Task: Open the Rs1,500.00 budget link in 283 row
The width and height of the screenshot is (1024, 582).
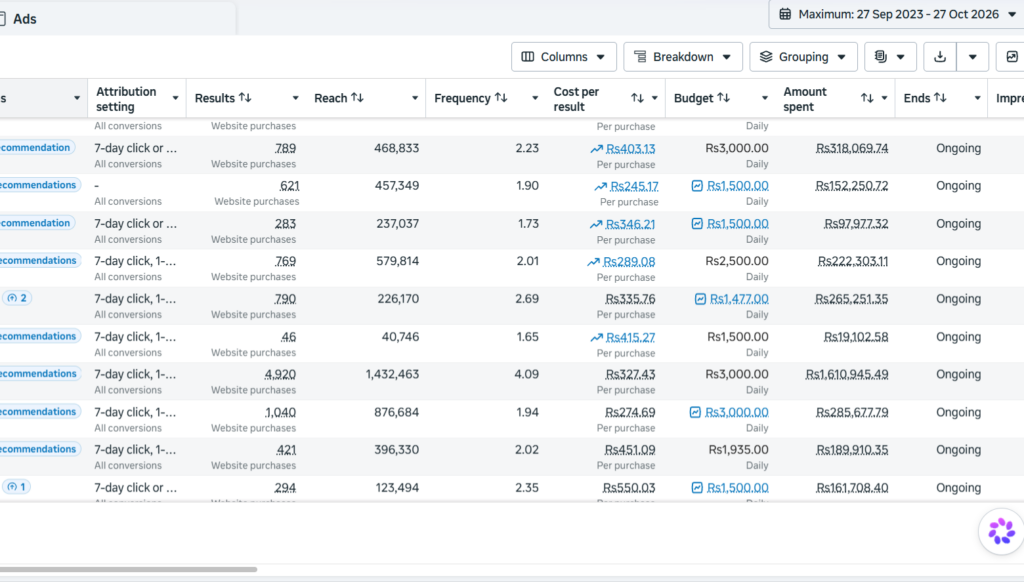Action: [x=738, y=223]
